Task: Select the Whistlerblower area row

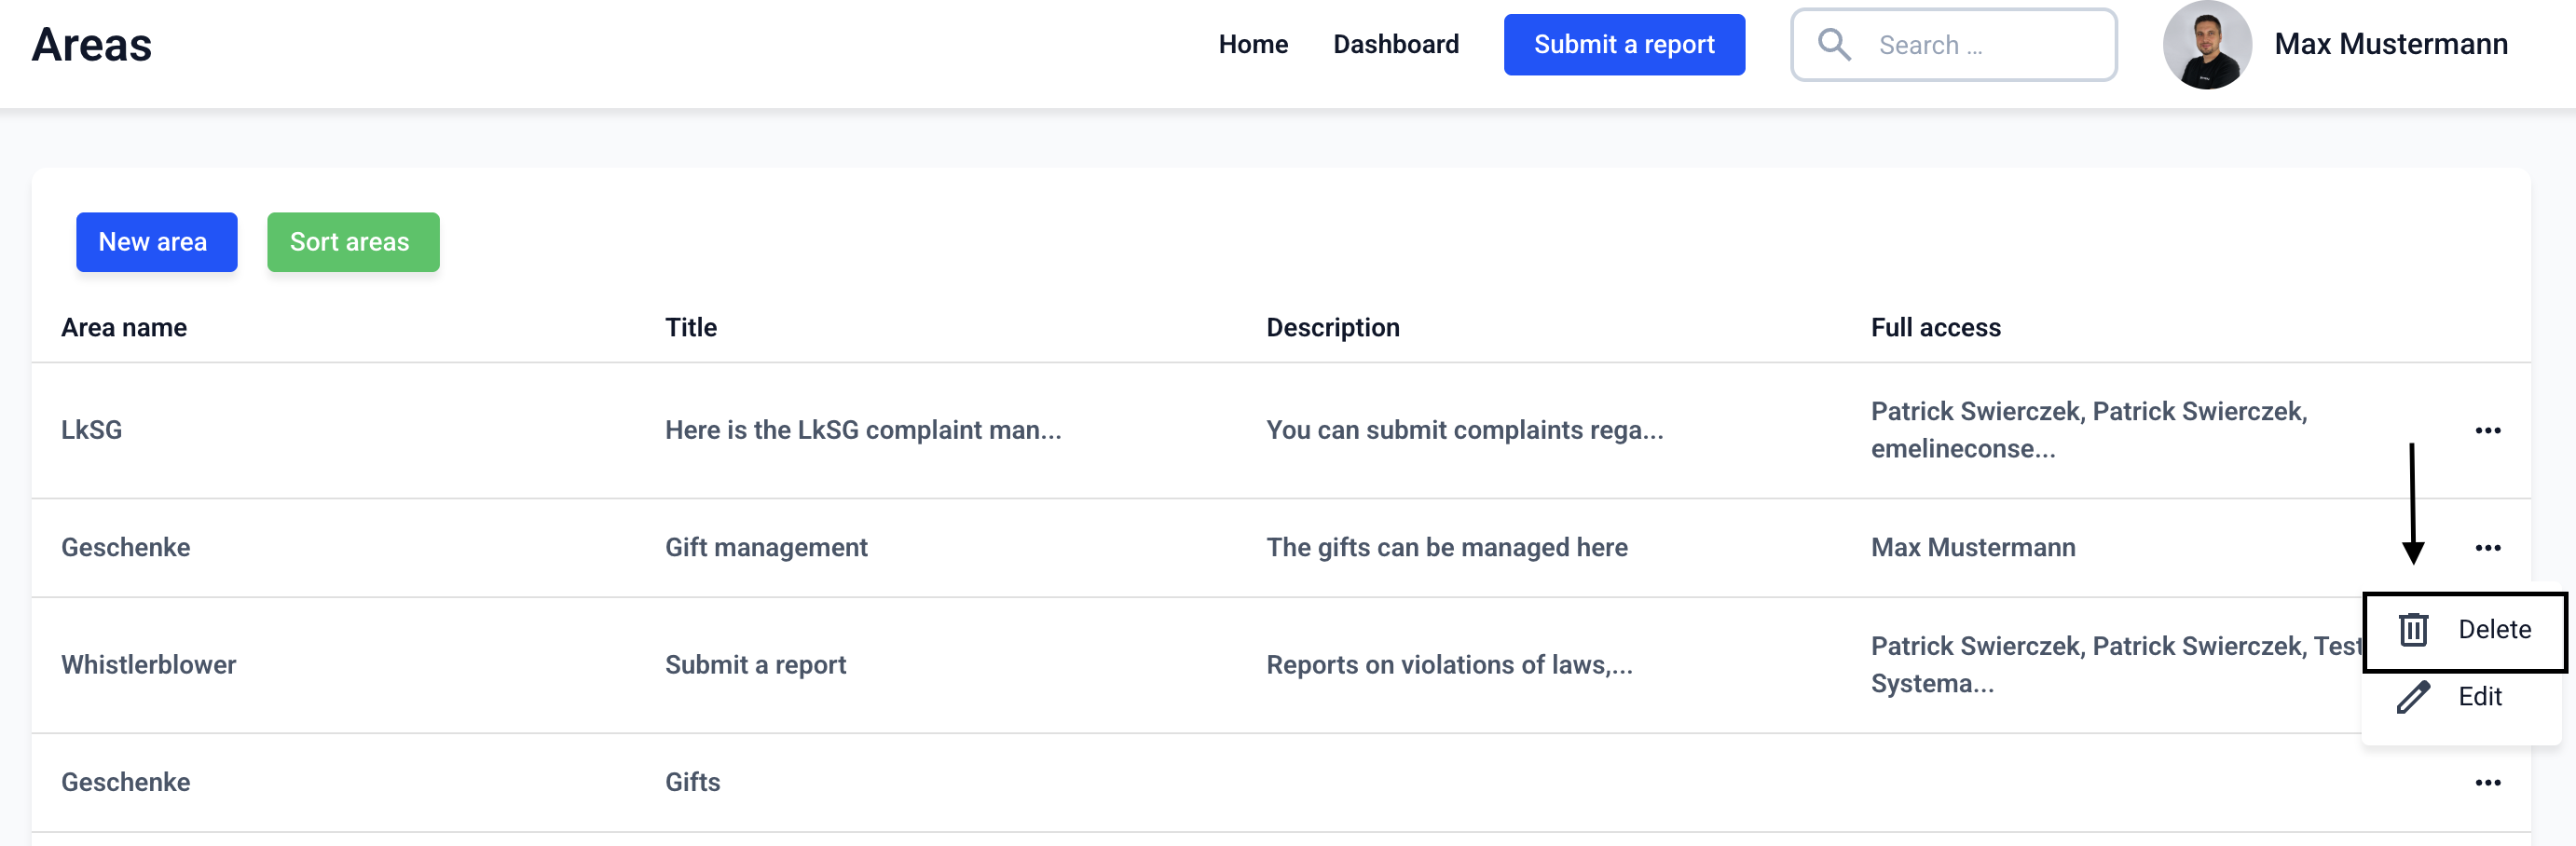Action: click(x=149, y=665)
